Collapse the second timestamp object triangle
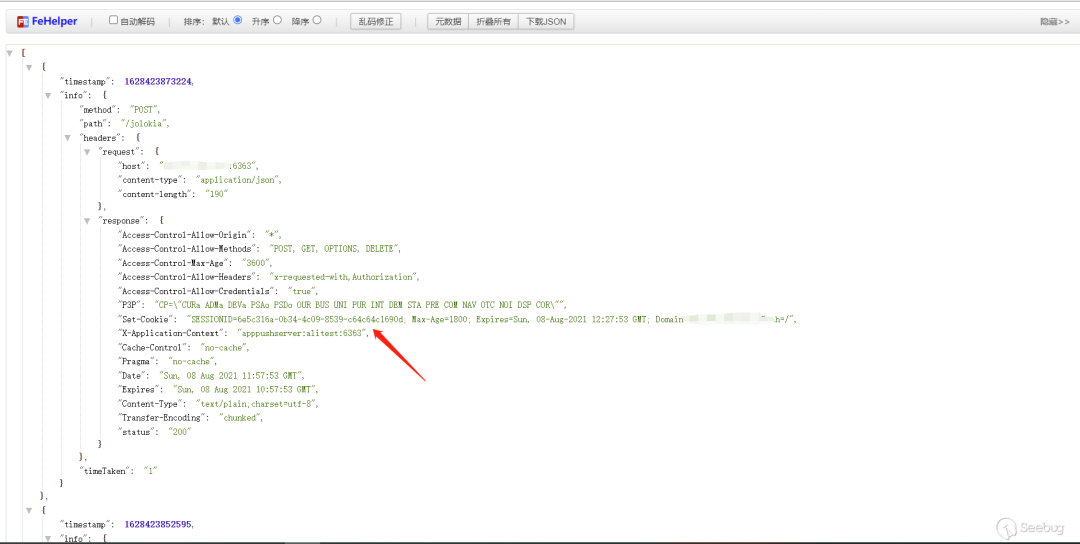Image resolution: width=1080 pixels, height=544 pixels. (29, 510)
